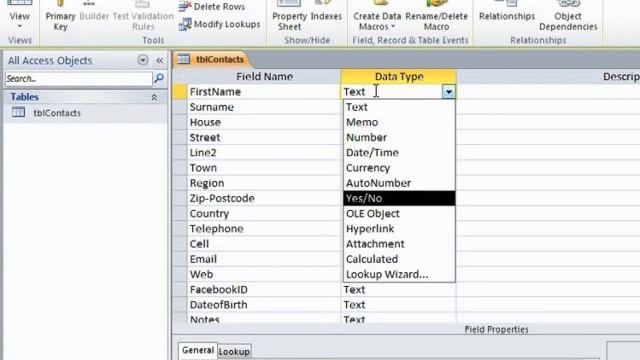
Task: Choose Hyperlink data type
Action: pos(399,229)
